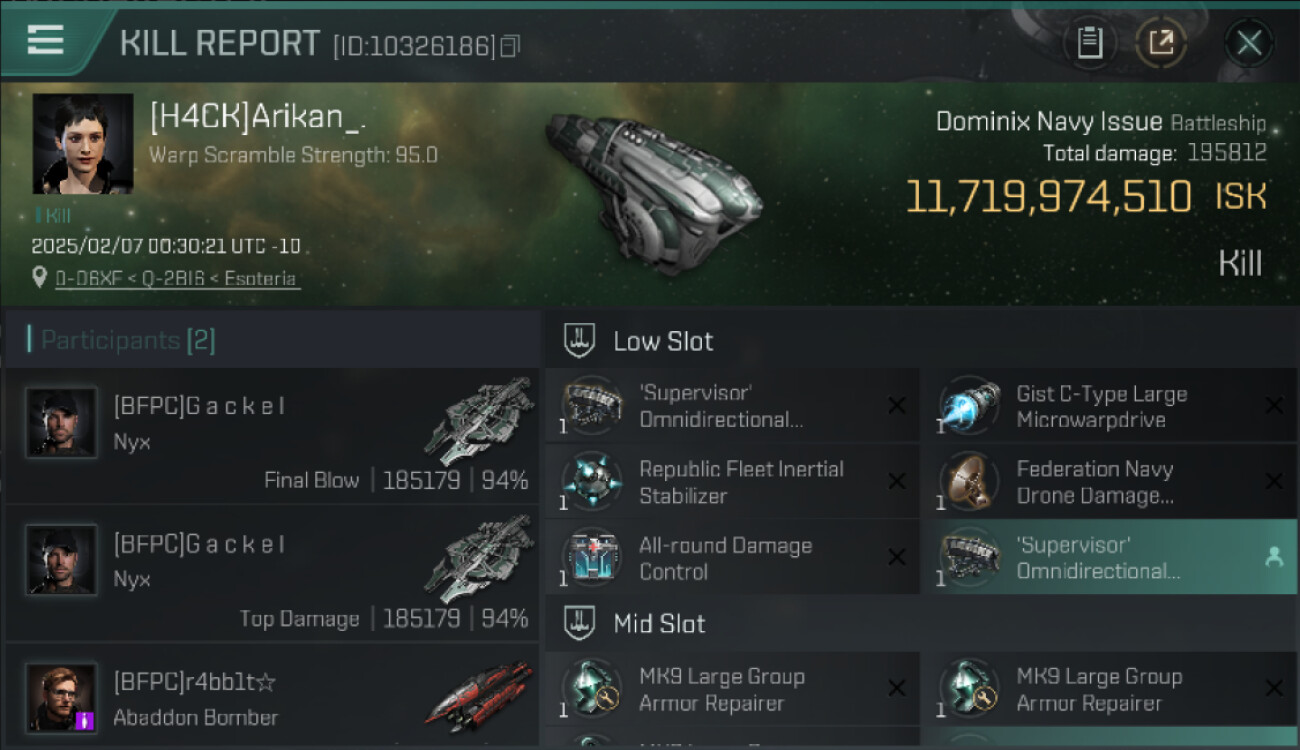This screenshot has width=1300, height=750.
Task: Select Final Blow participant Gackel entry
Action: (272, 436)
